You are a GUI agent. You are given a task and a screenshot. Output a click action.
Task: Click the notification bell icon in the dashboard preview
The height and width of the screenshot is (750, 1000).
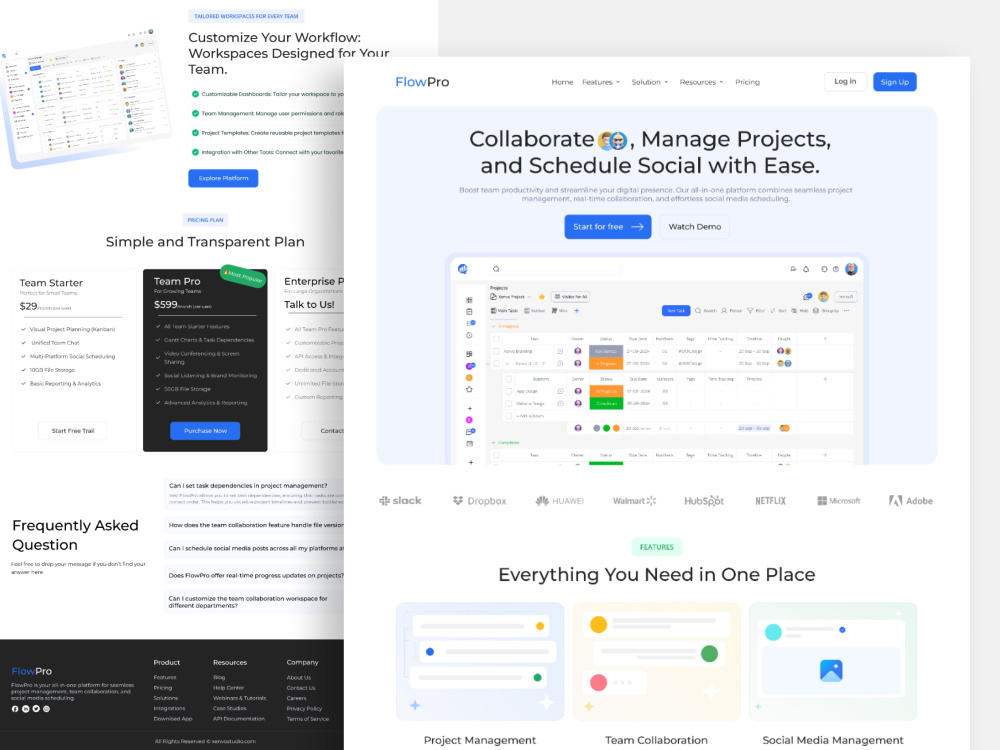click(x=806, y=269)
